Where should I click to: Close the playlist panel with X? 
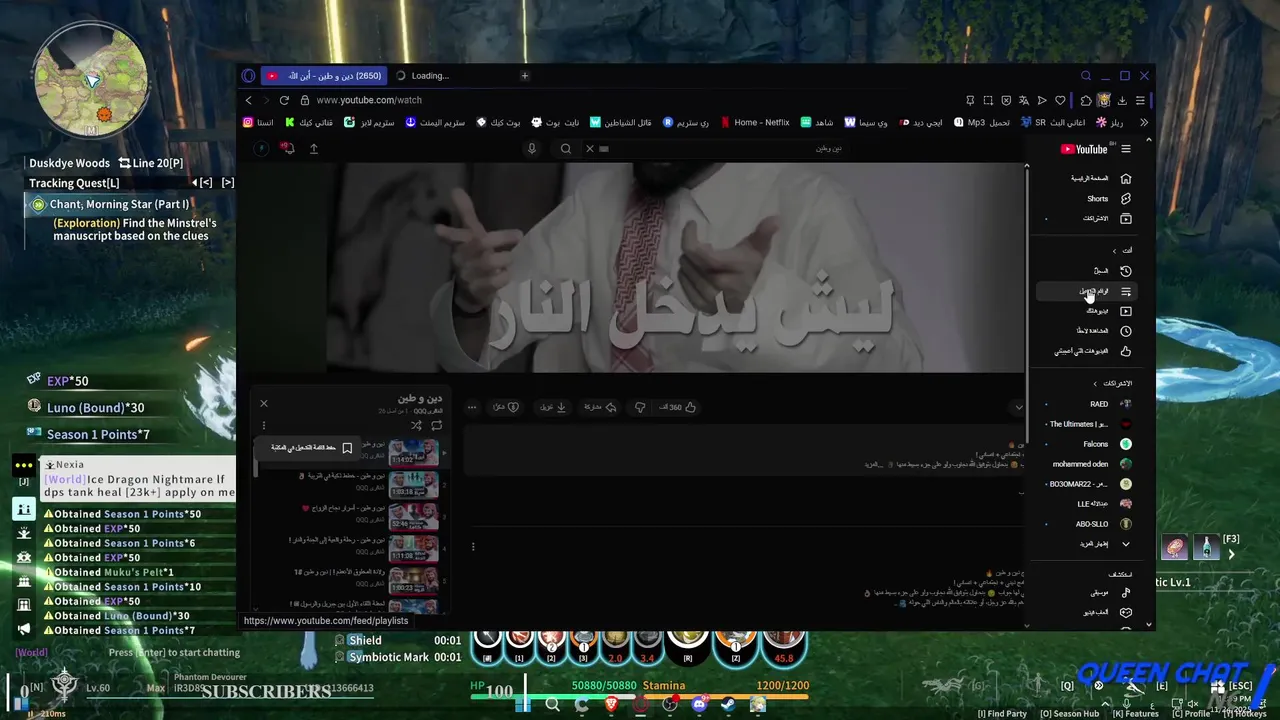click(264, 403)
